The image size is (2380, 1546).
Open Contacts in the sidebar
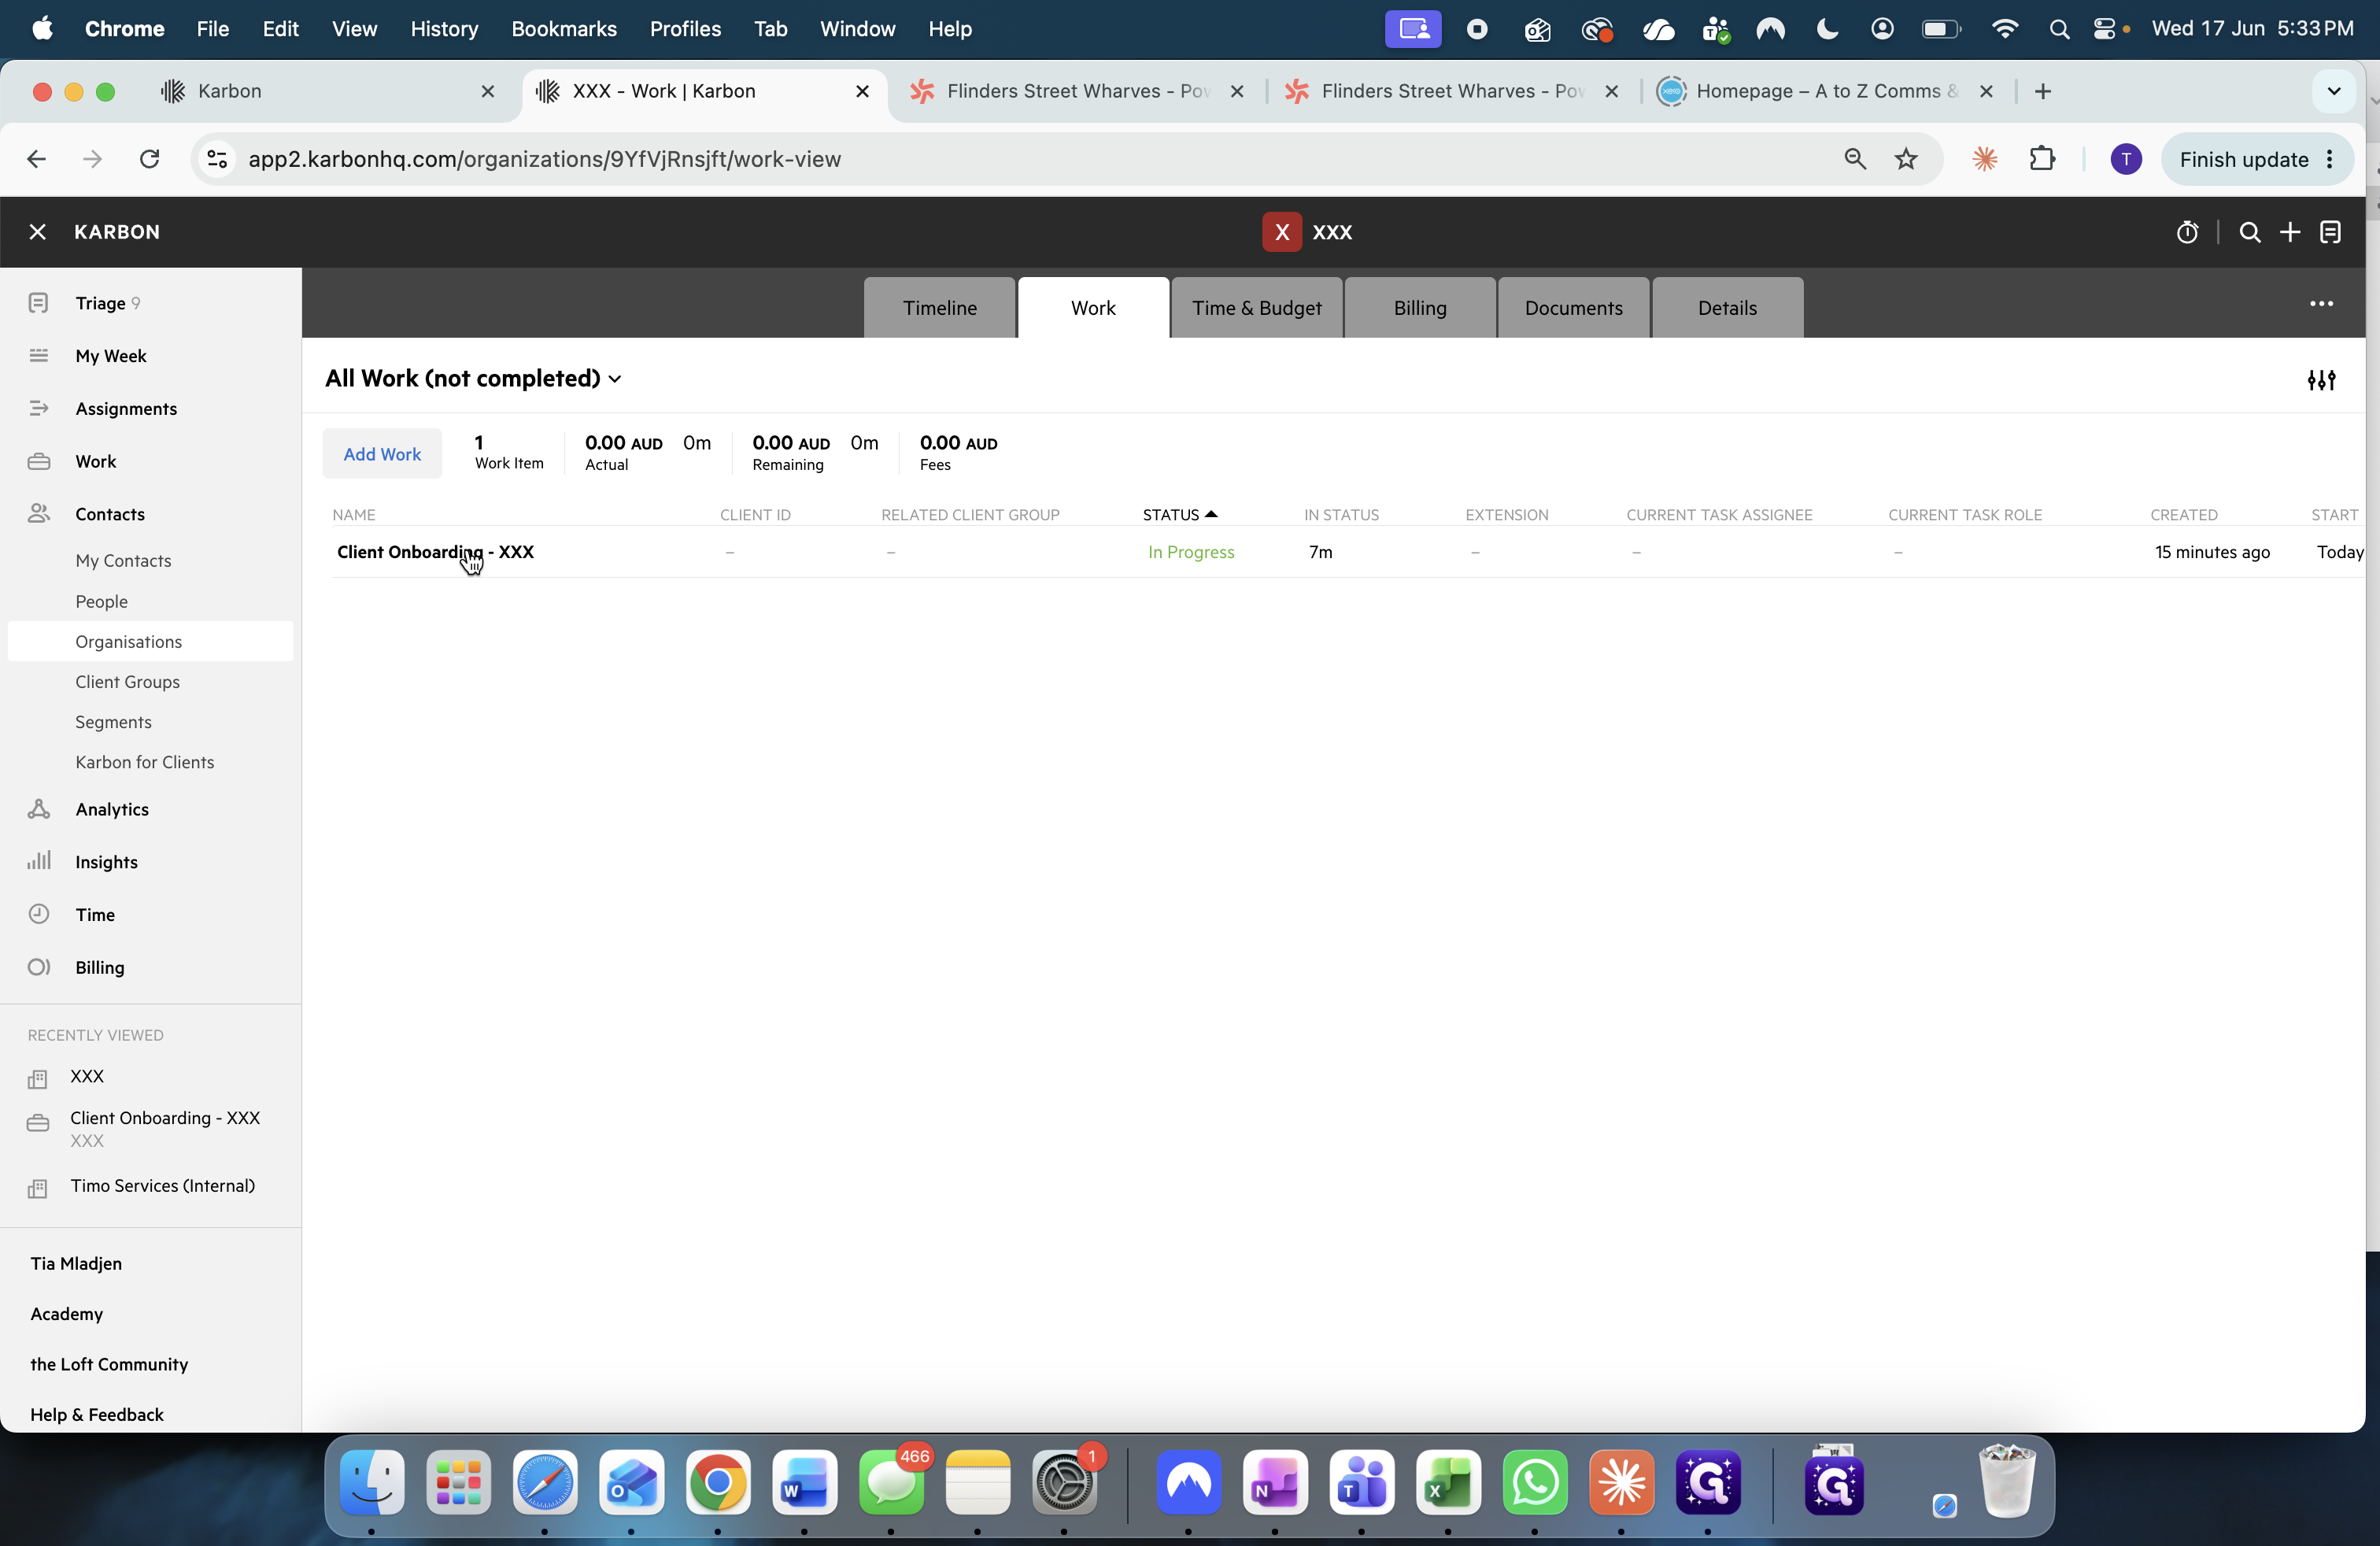click(x=110, y=514)
